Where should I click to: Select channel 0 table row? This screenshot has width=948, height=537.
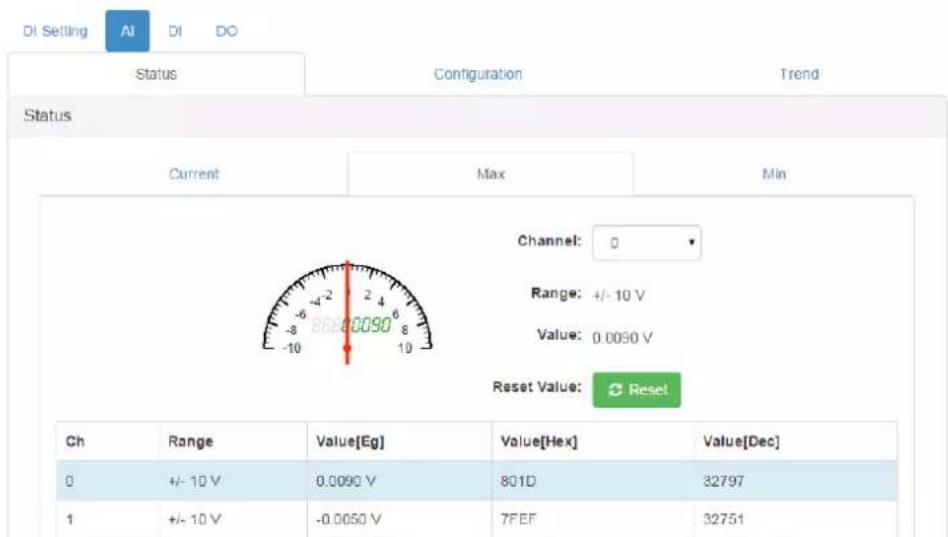[476, 481]
